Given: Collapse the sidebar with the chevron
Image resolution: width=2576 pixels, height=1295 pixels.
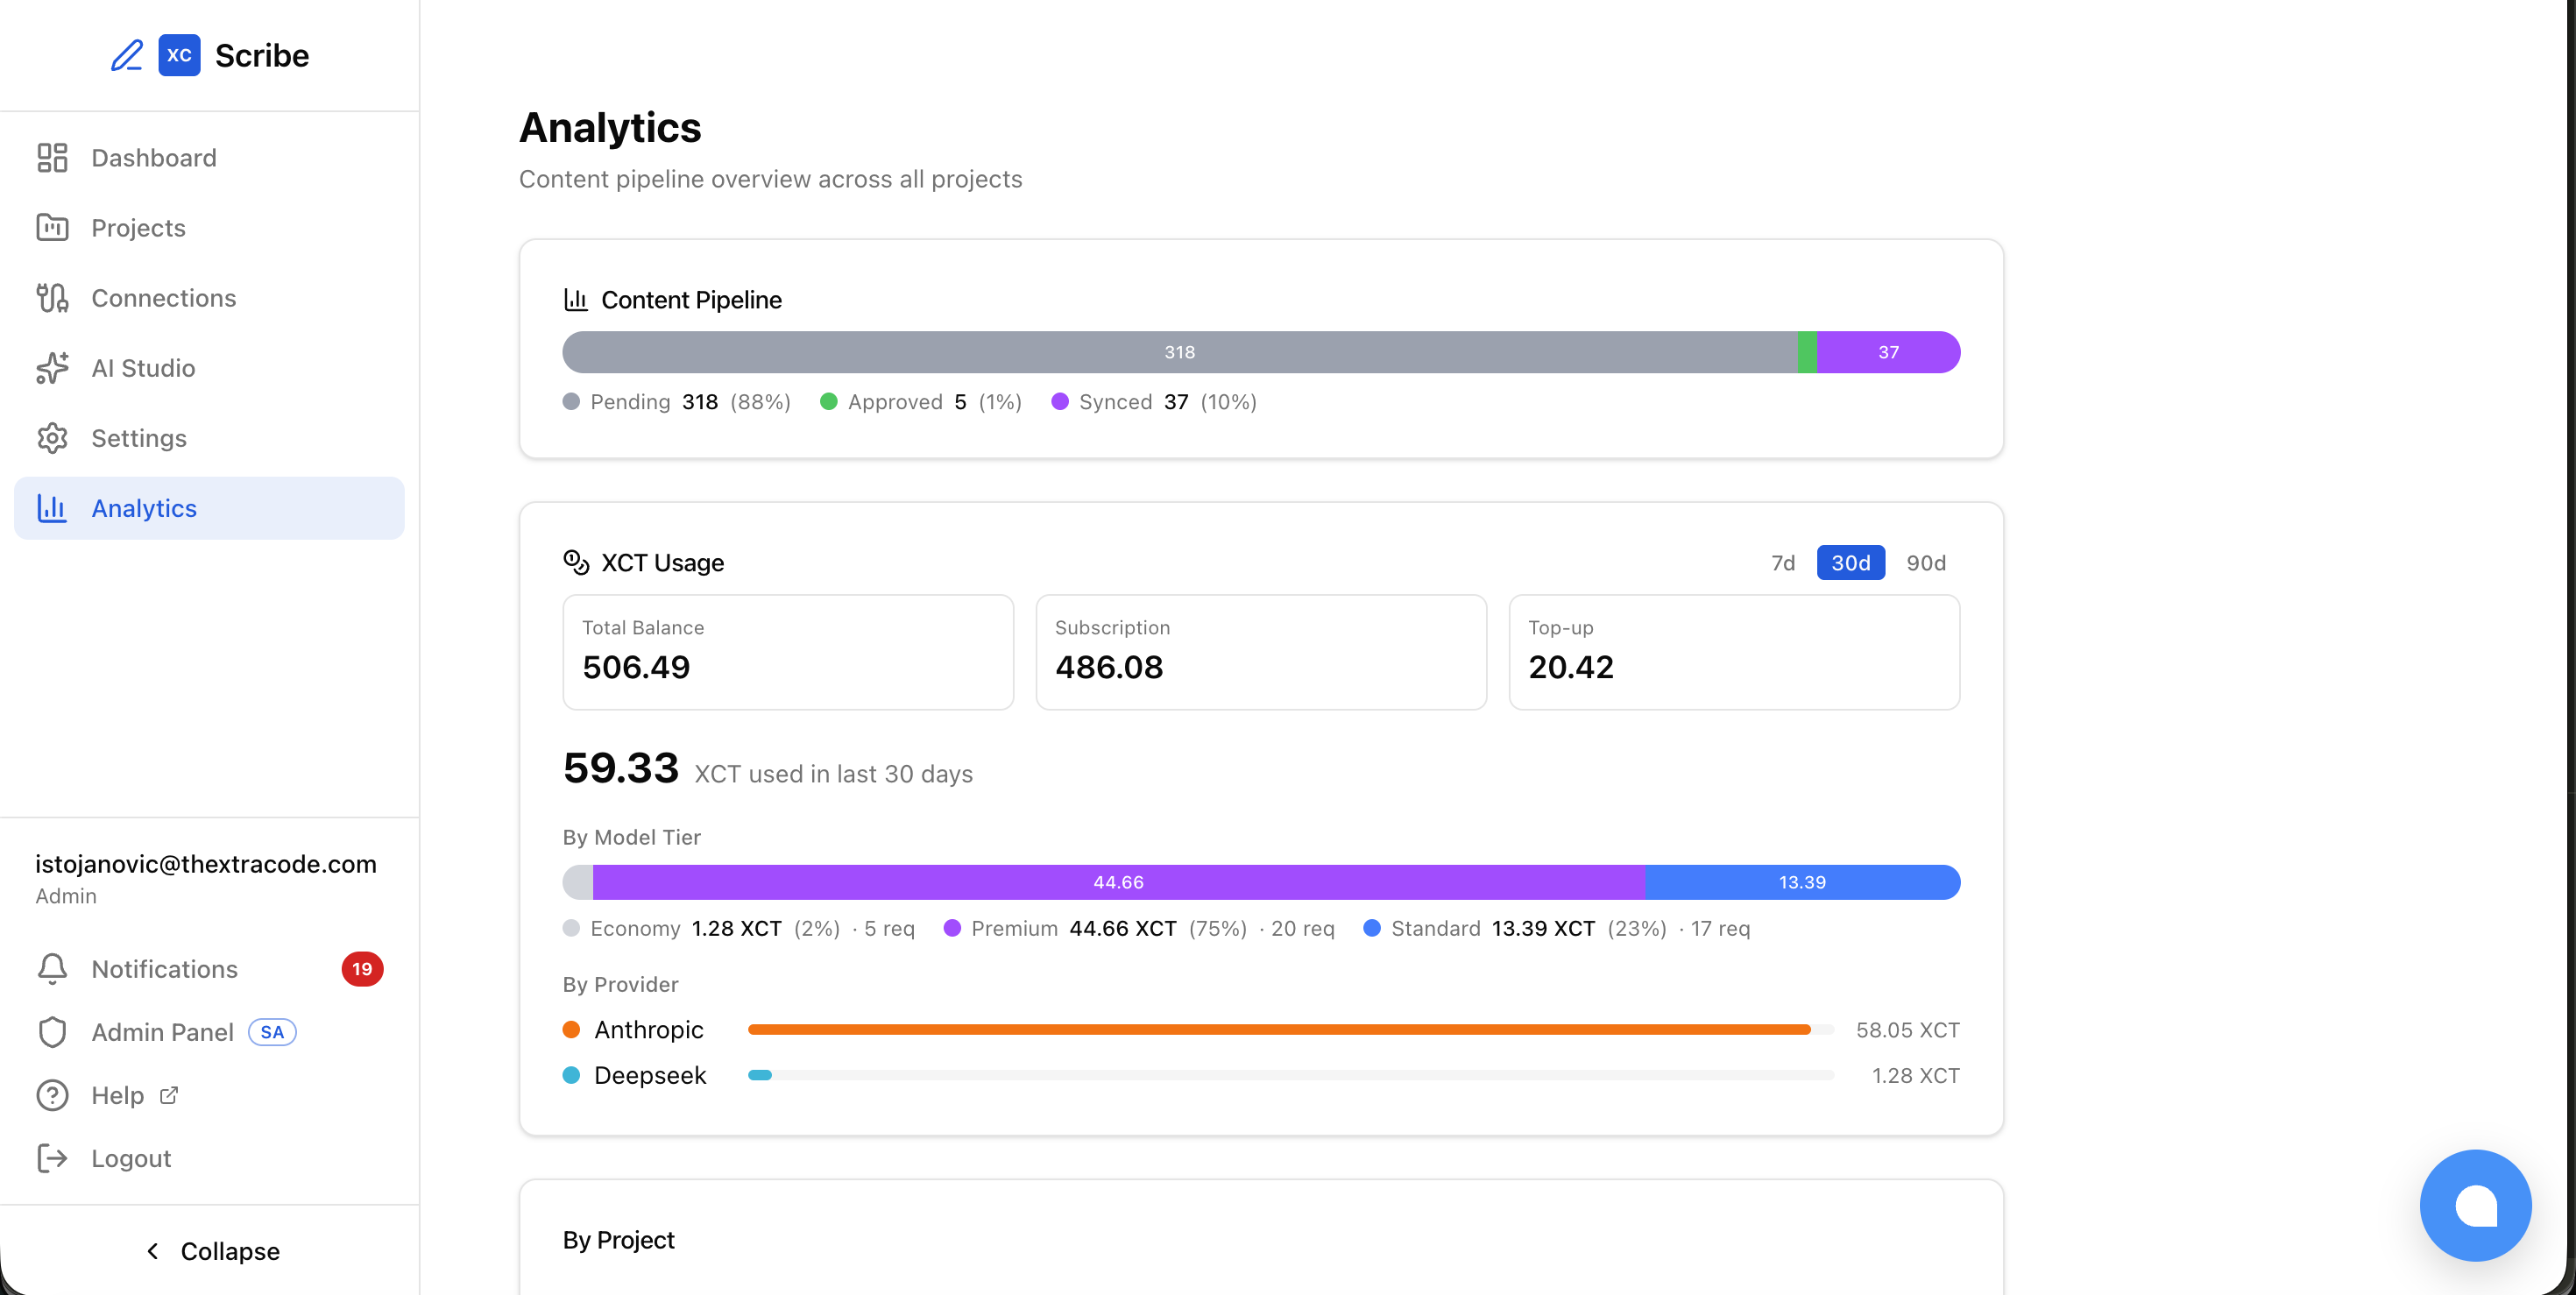Looking at the screenshot, I should pos(153,1251).
